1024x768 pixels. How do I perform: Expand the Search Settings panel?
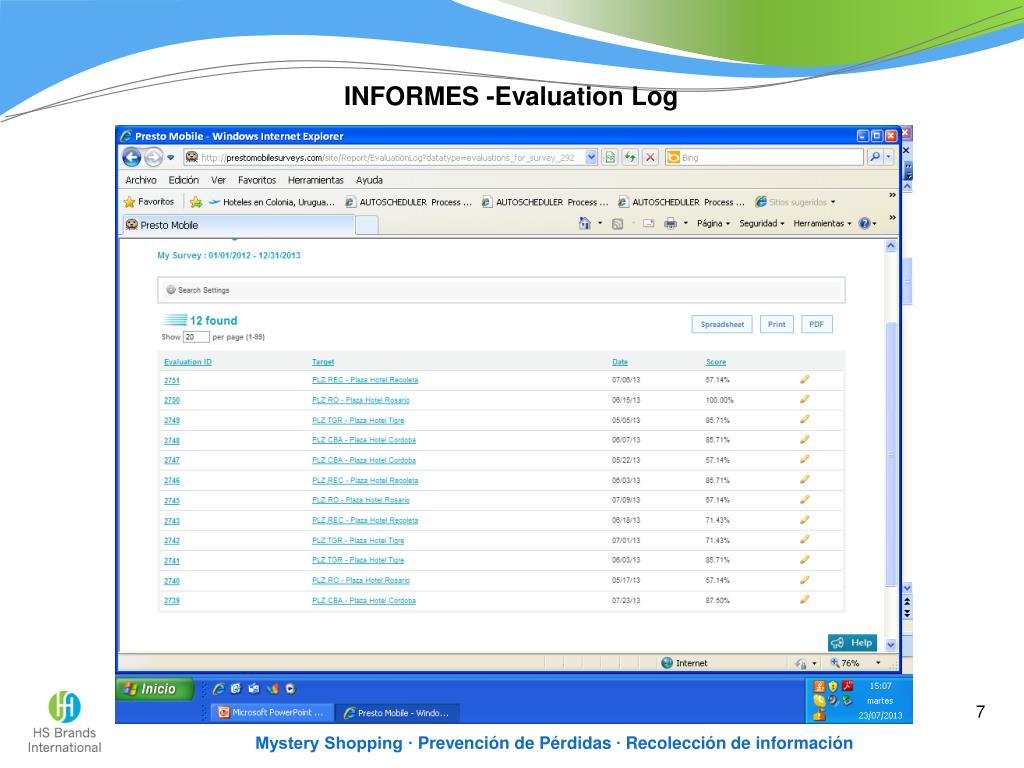(x=198, y=290)
